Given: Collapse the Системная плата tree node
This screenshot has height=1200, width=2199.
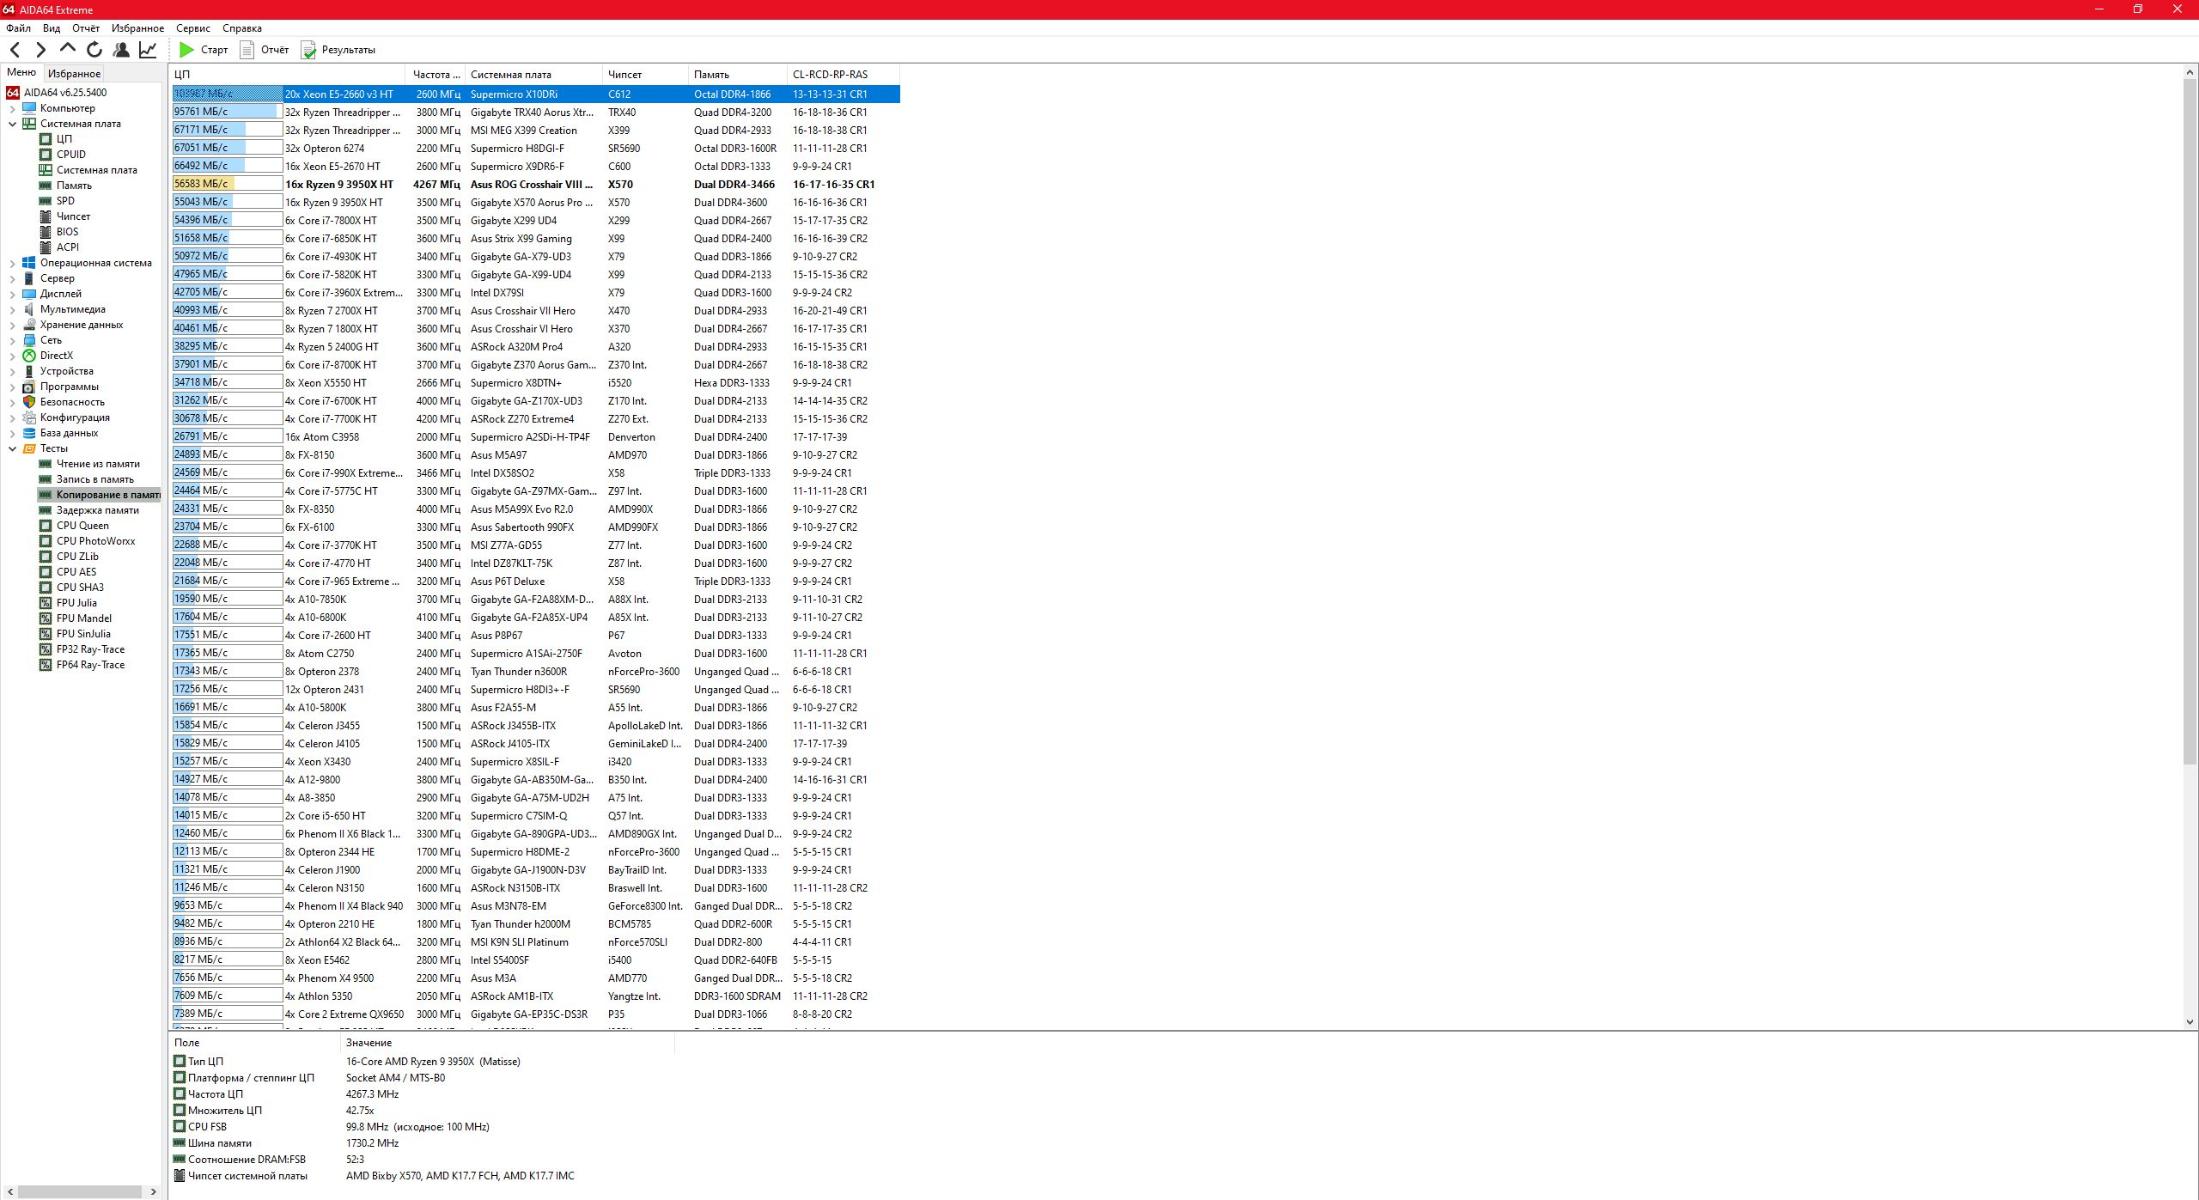Looking at the screenshot, I should point(12,124).
